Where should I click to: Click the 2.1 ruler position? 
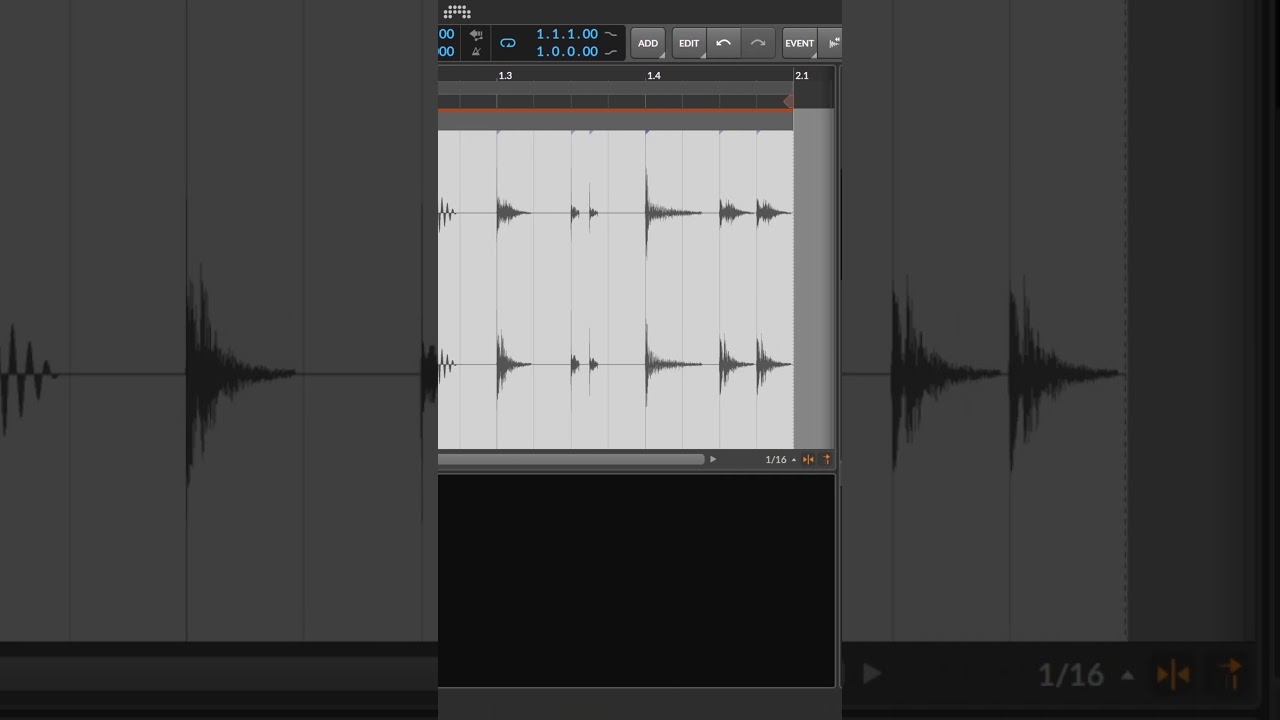click(x=801, y=76)
